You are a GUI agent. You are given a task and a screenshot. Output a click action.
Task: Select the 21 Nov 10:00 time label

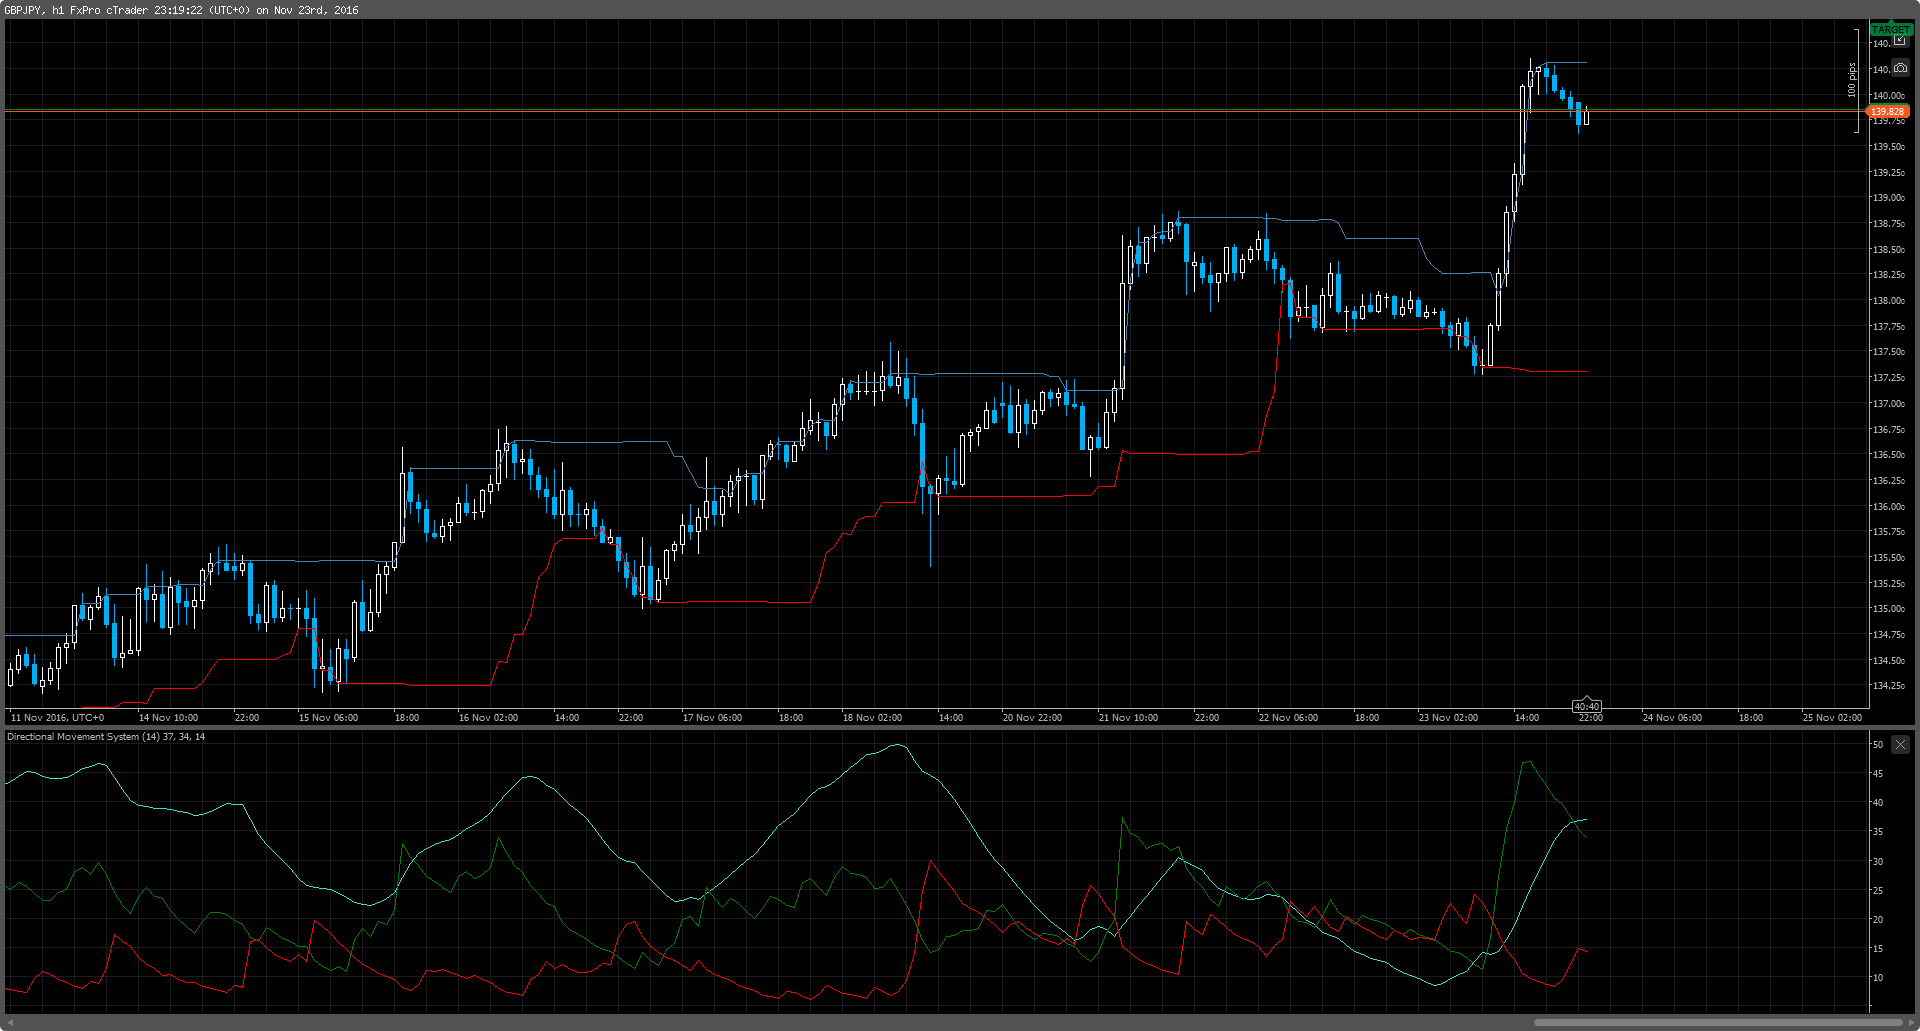(1128, 718)
